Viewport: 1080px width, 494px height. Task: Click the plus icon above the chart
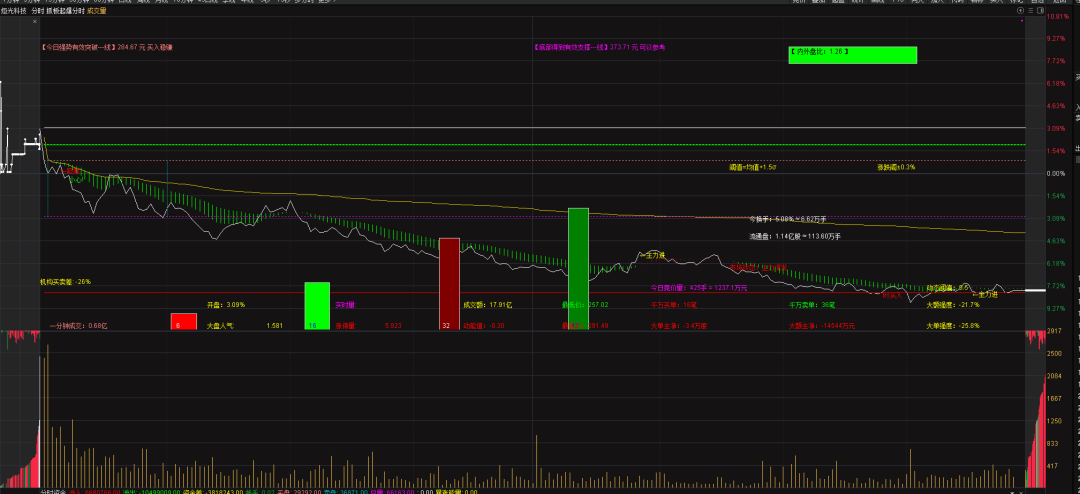click(1020, 12)
